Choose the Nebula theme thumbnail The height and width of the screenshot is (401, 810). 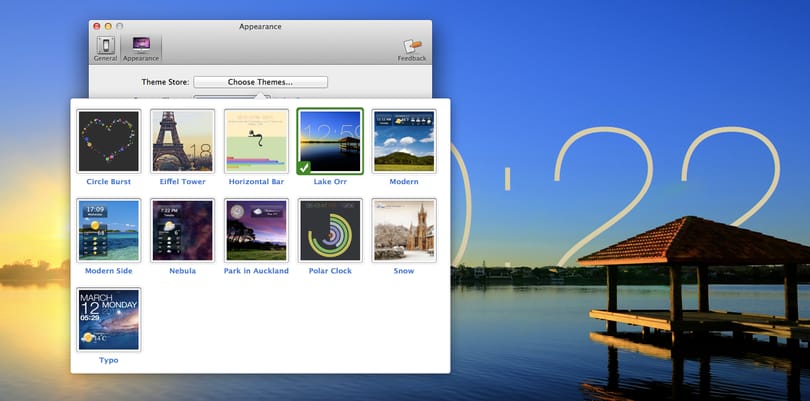click(x=182, y=230)
